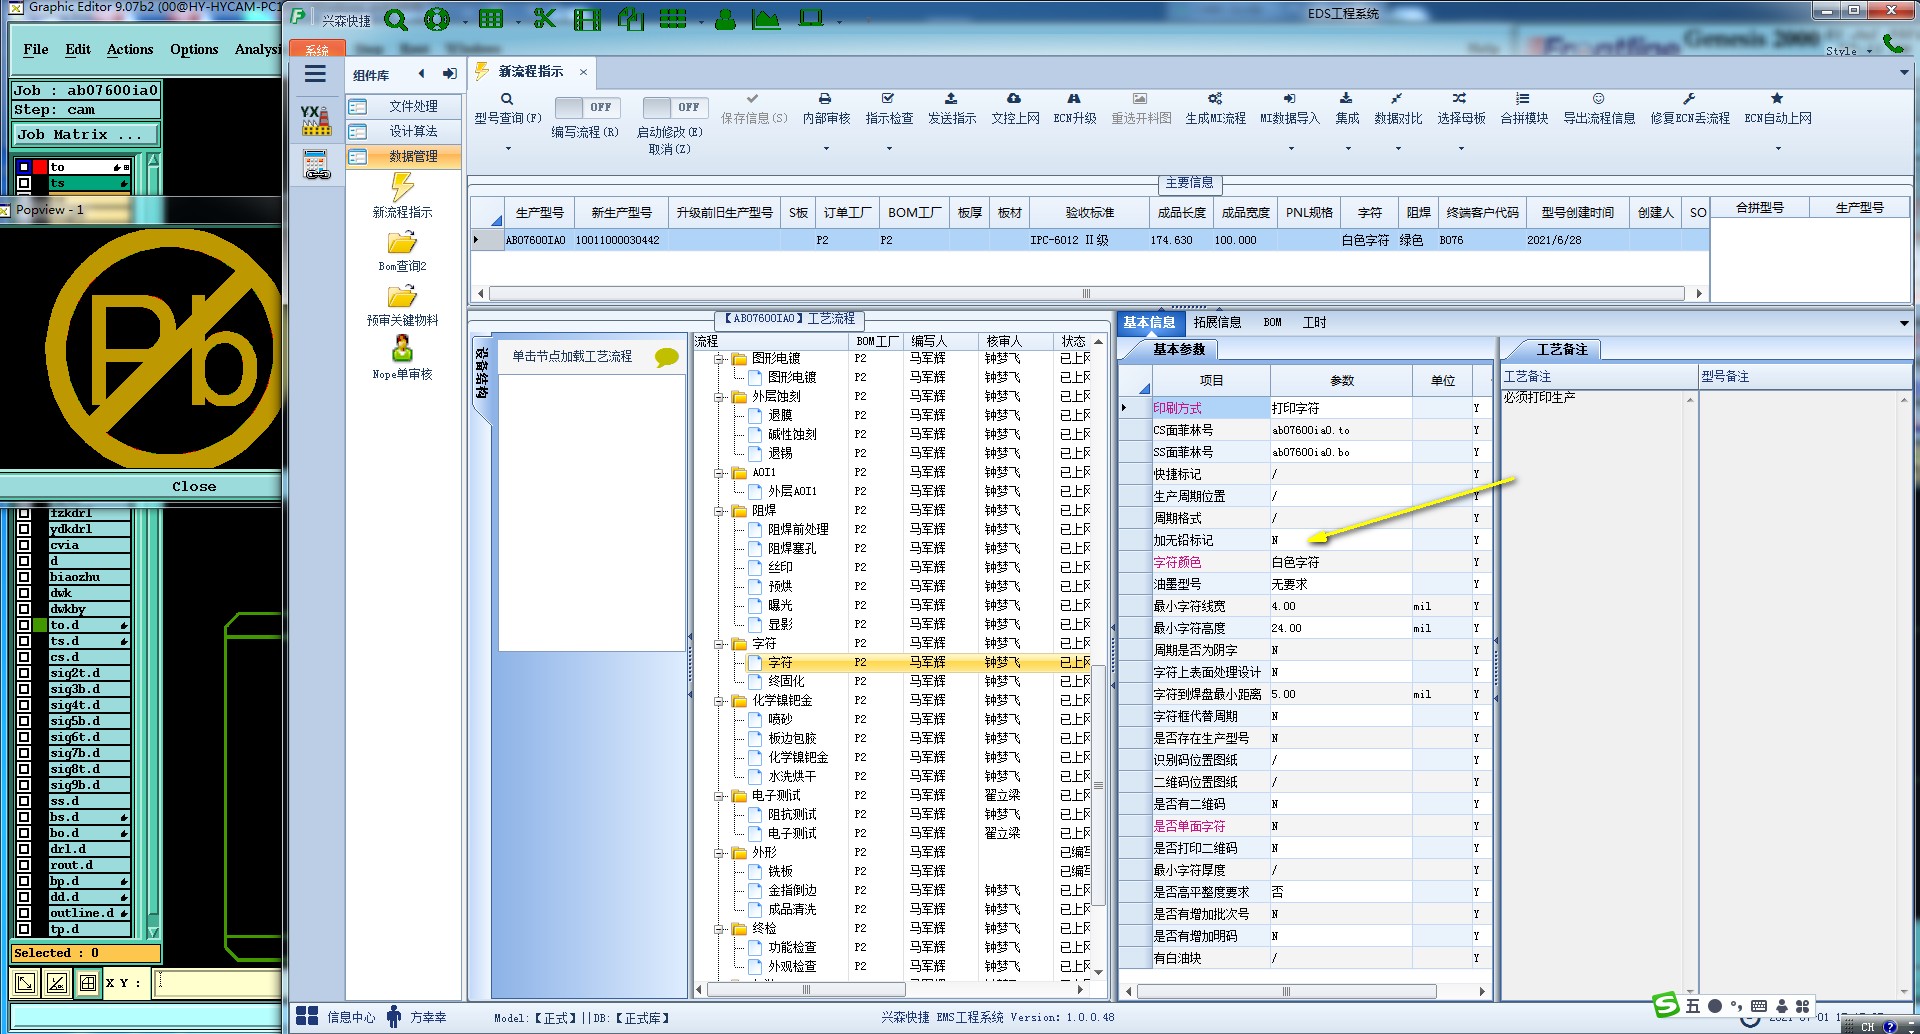Click the Close button under Popview
This screenshot has height=1034, width=1920.
194,487
